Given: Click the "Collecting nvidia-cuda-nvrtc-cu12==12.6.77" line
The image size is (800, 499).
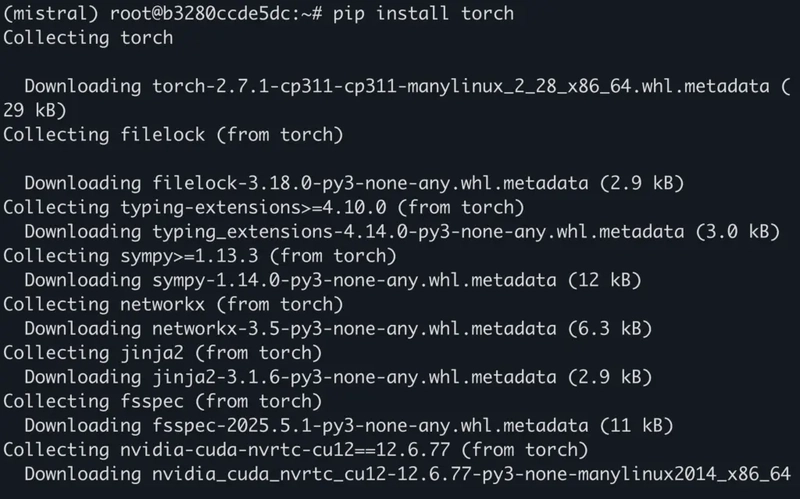Looking at the screenshot, I should (296, 448).
